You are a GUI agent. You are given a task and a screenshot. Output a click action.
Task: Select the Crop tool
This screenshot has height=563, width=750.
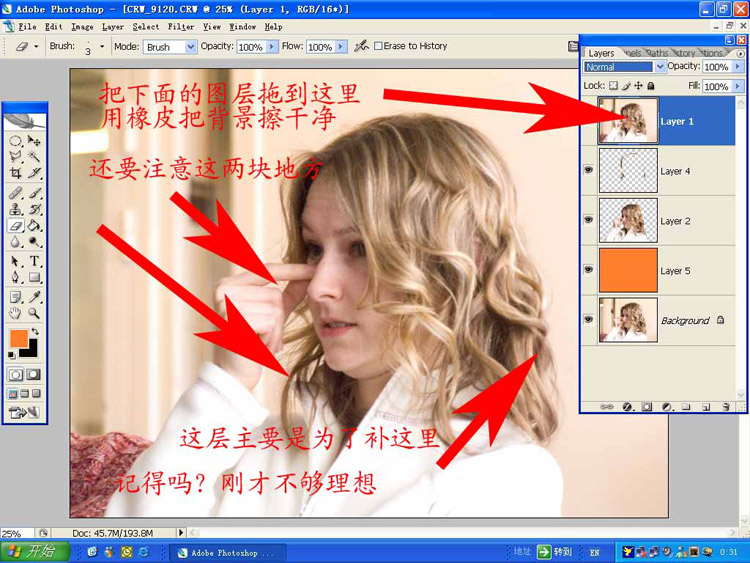[x=15, y=173]
